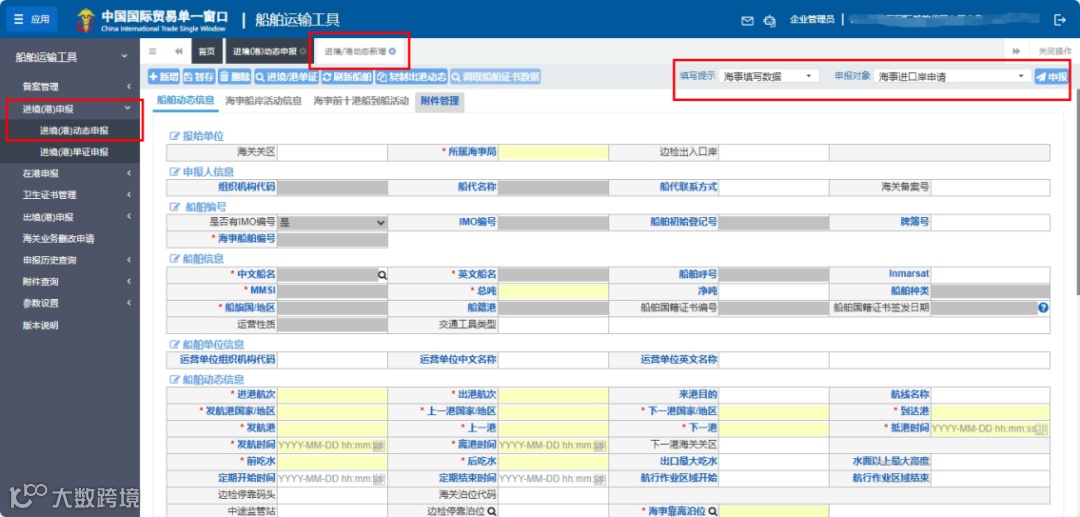Click the edit icon beside 报给单位 heading
1080x517 pixels.
pos(174,136)
